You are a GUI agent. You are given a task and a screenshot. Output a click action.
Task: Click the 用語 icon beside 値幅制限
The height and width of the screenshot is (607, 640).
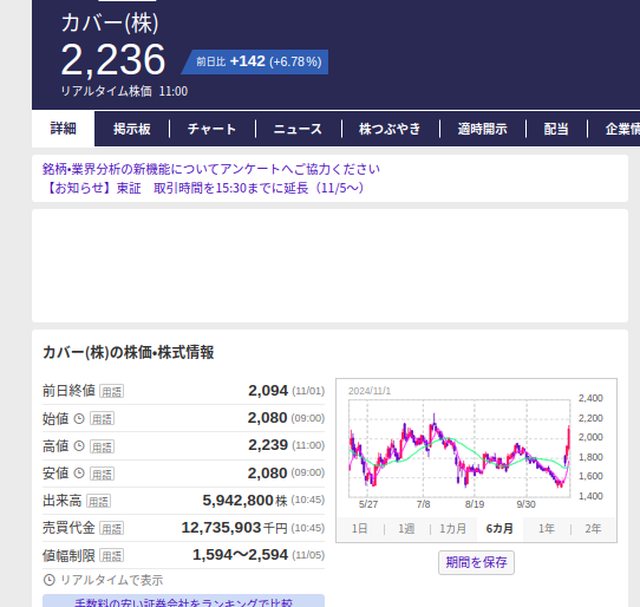[111, 555]
